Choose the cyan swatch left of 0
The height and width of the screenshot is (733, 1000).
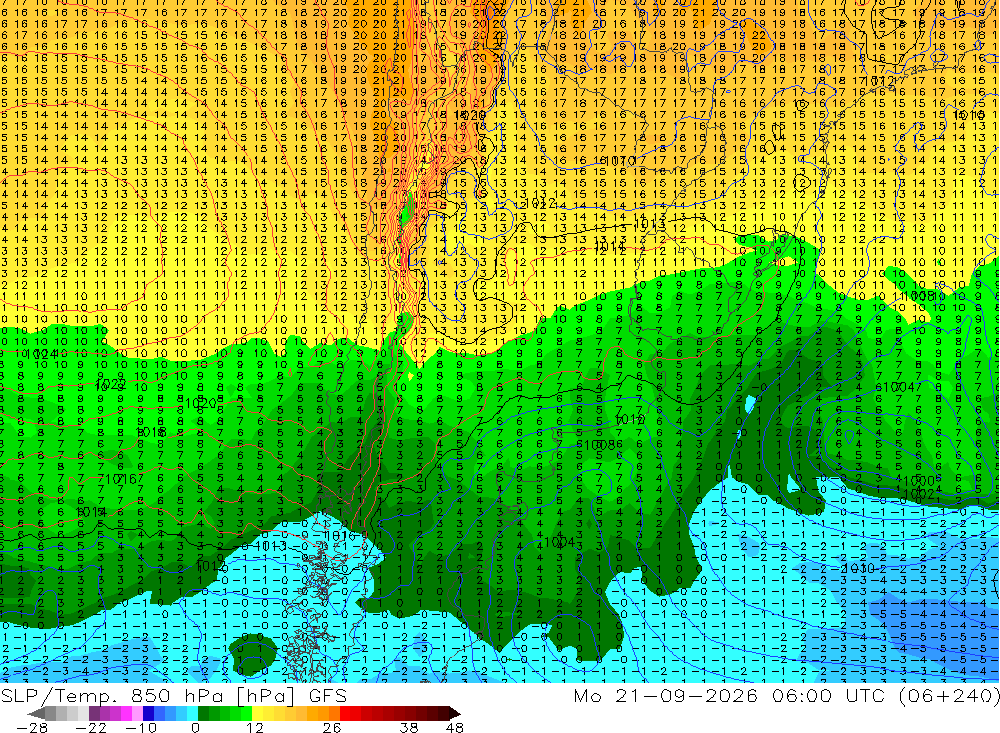coord(193,714)
